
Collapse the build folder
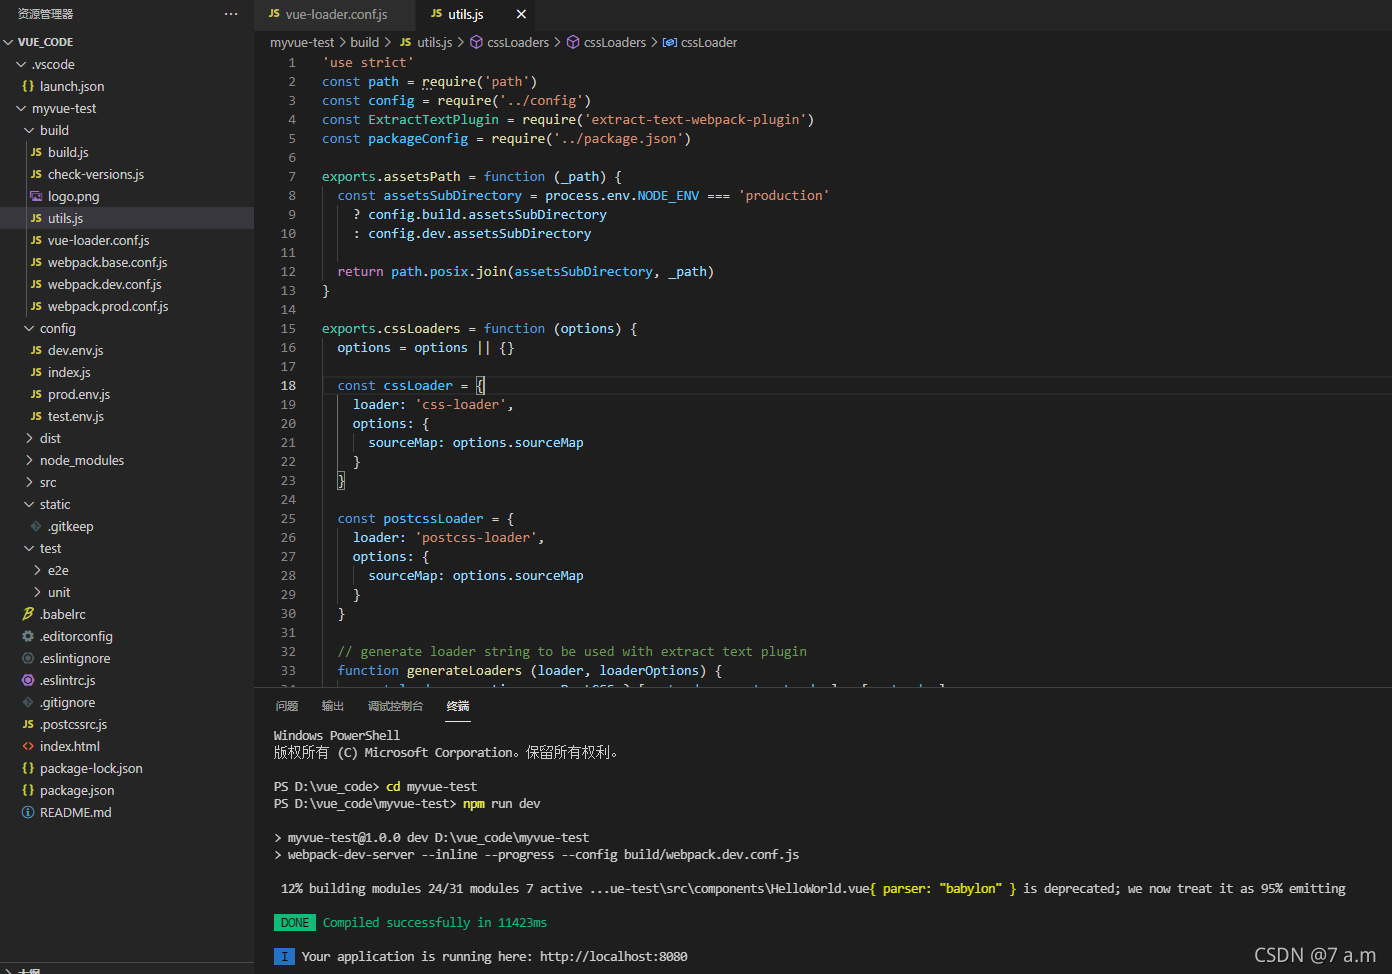point(29,130)
